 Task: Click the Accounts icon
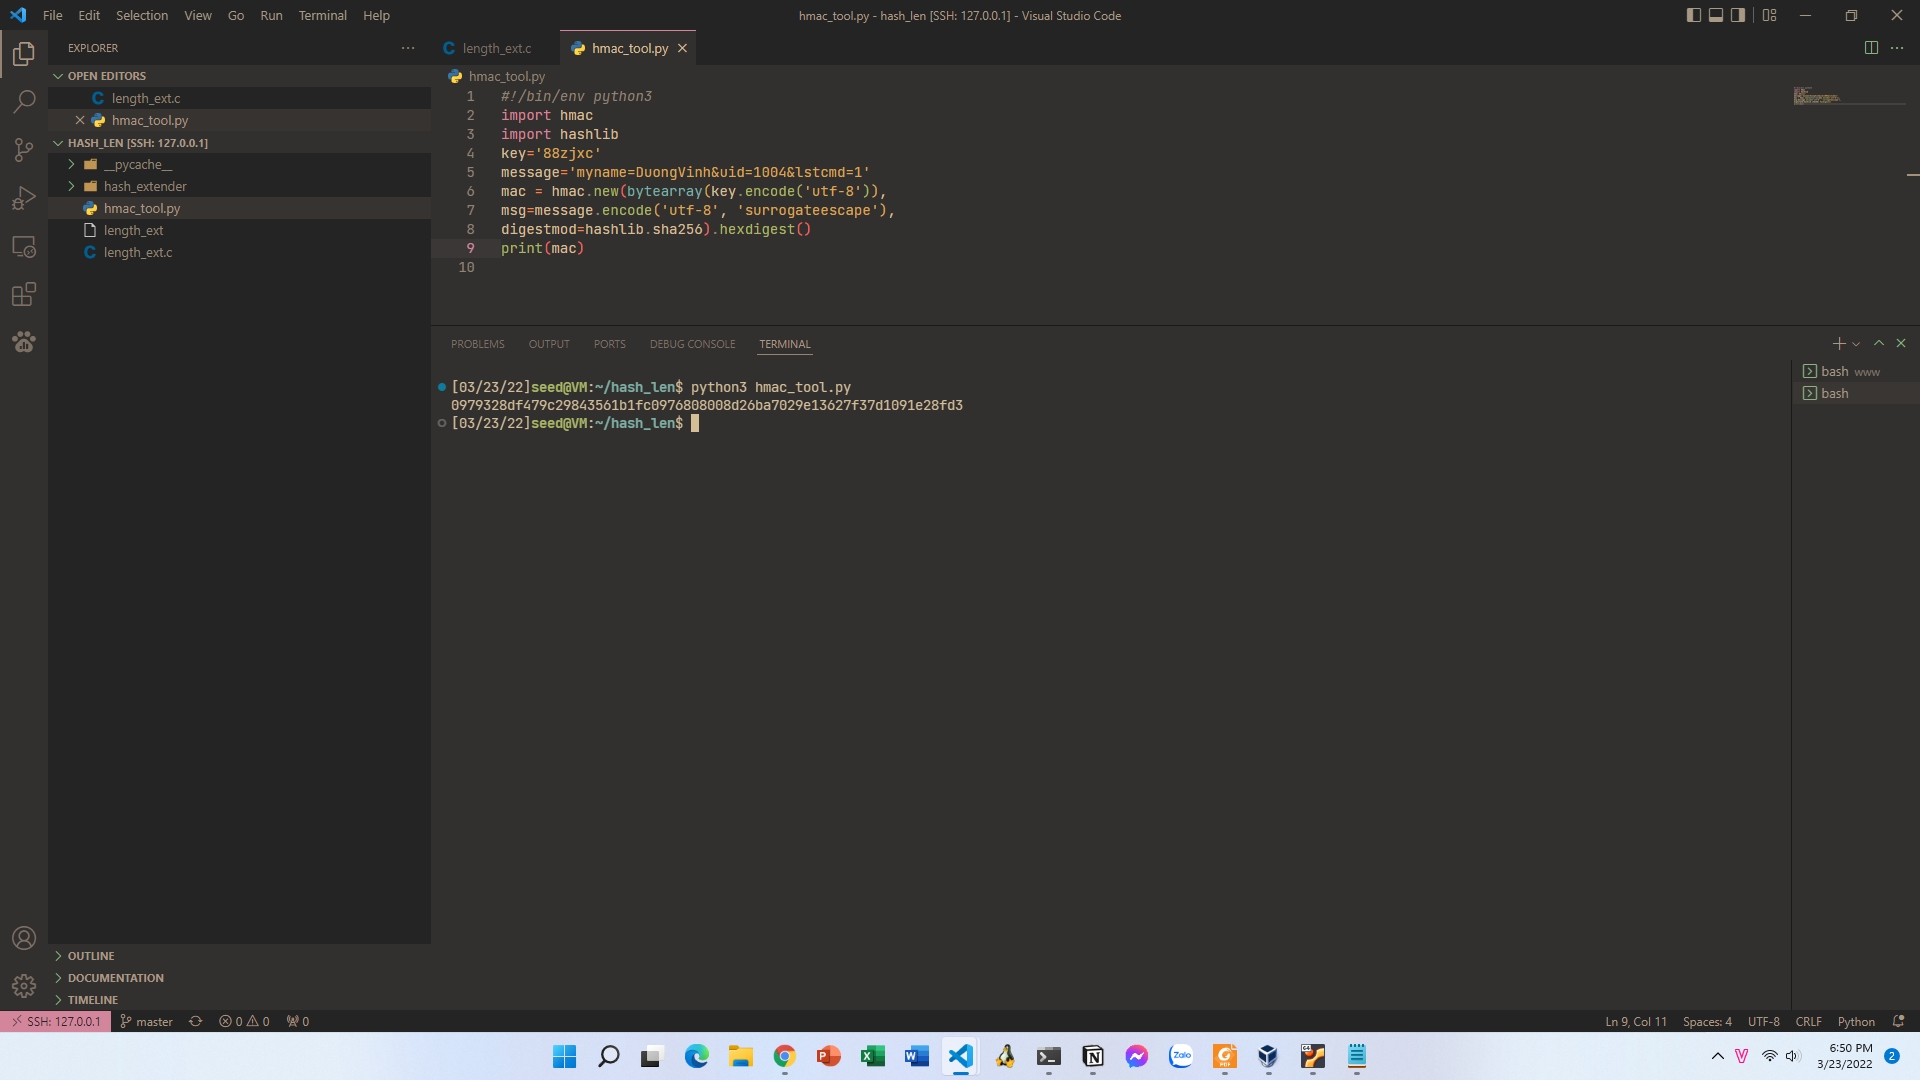24,938
